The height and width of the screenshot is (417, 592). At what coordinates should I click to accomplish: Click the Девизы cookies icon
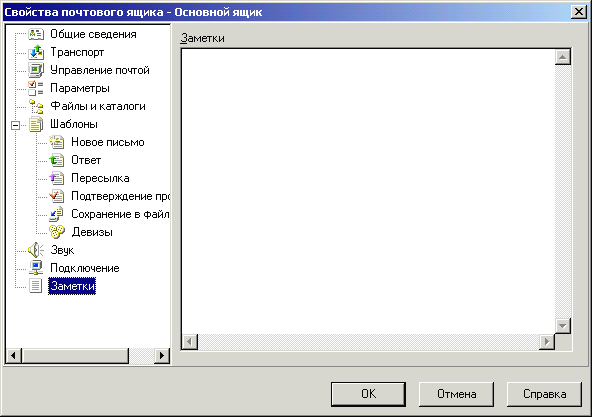click(57, 232)
